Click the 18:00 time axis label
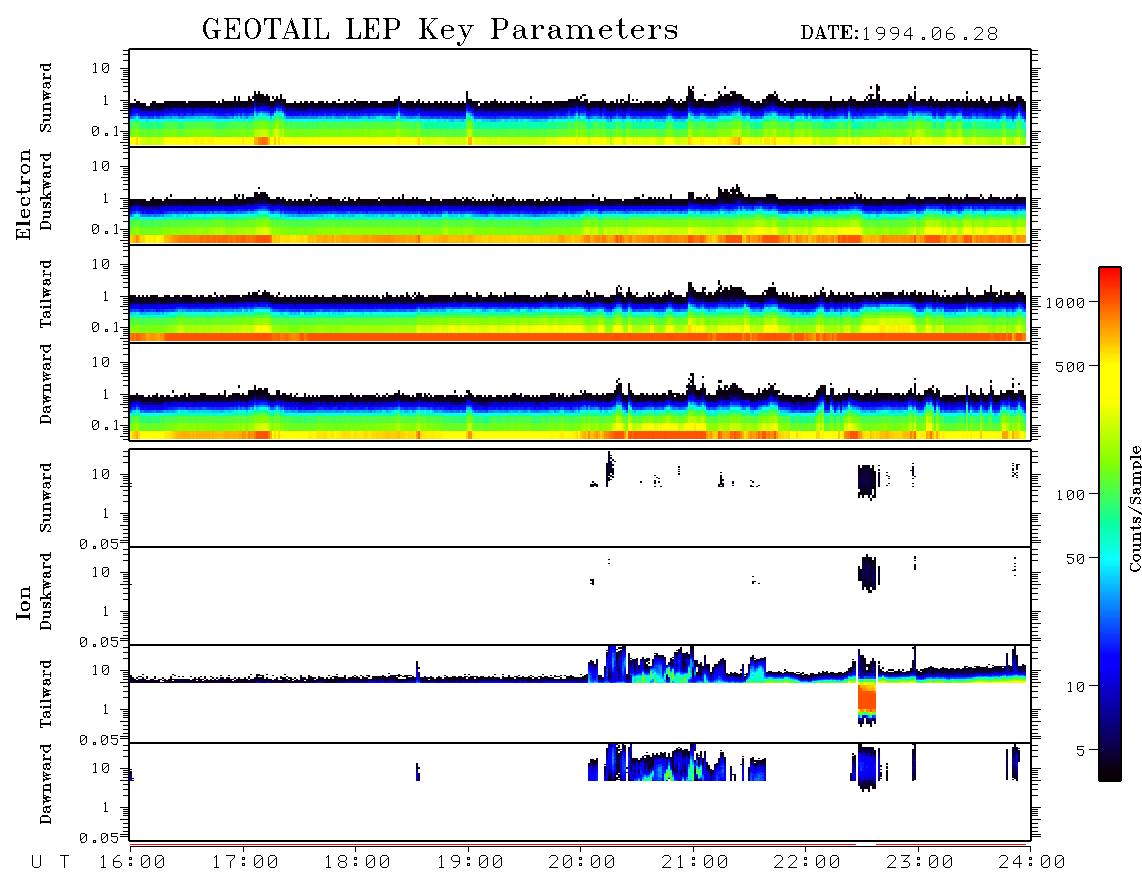 click(357, 862)
